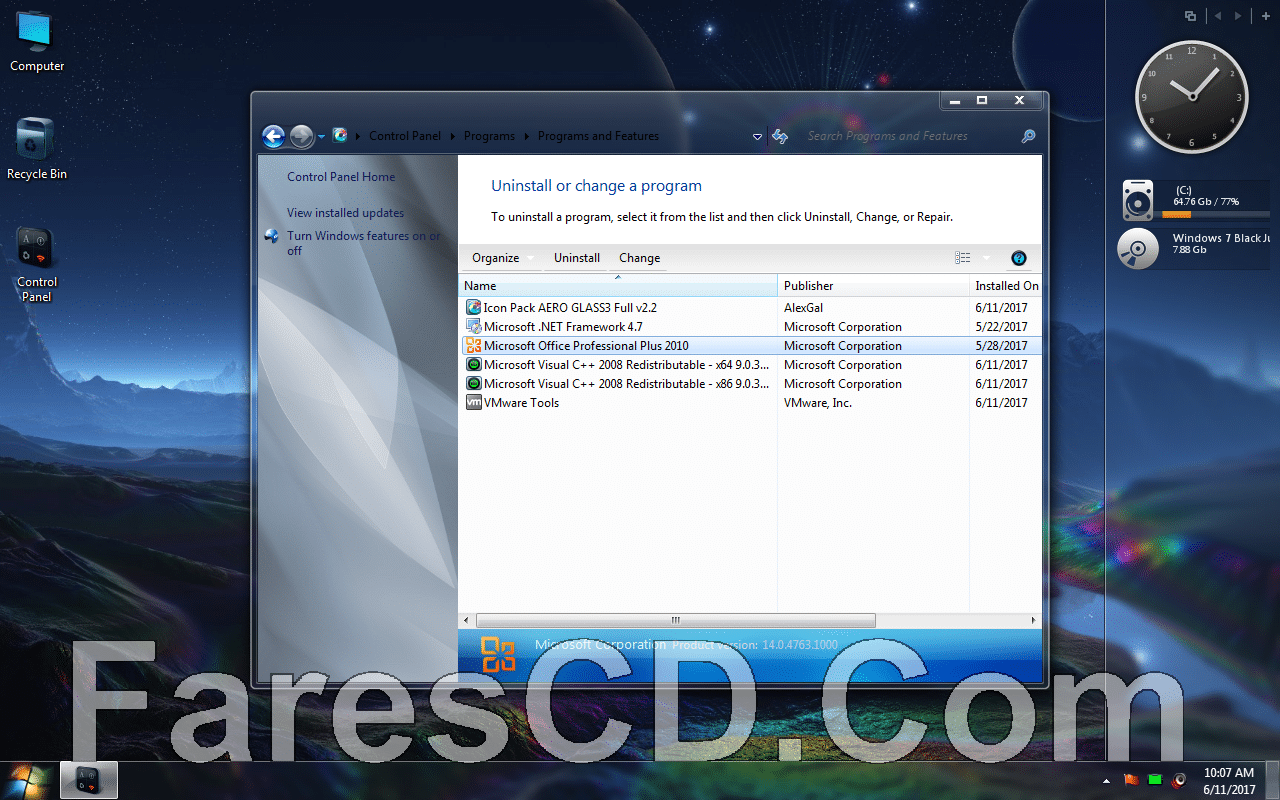The height and width of the screenshot is (800, 1280).
Task: Click the blue help icon
Action: click(x=1019, y=258)
